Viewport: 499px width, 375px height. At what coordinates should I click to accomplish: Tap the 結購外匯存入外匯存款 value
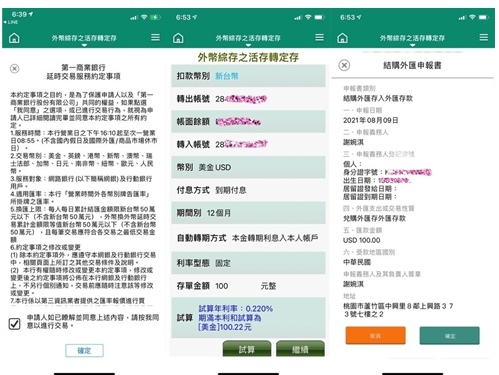(x=378, y=98)
